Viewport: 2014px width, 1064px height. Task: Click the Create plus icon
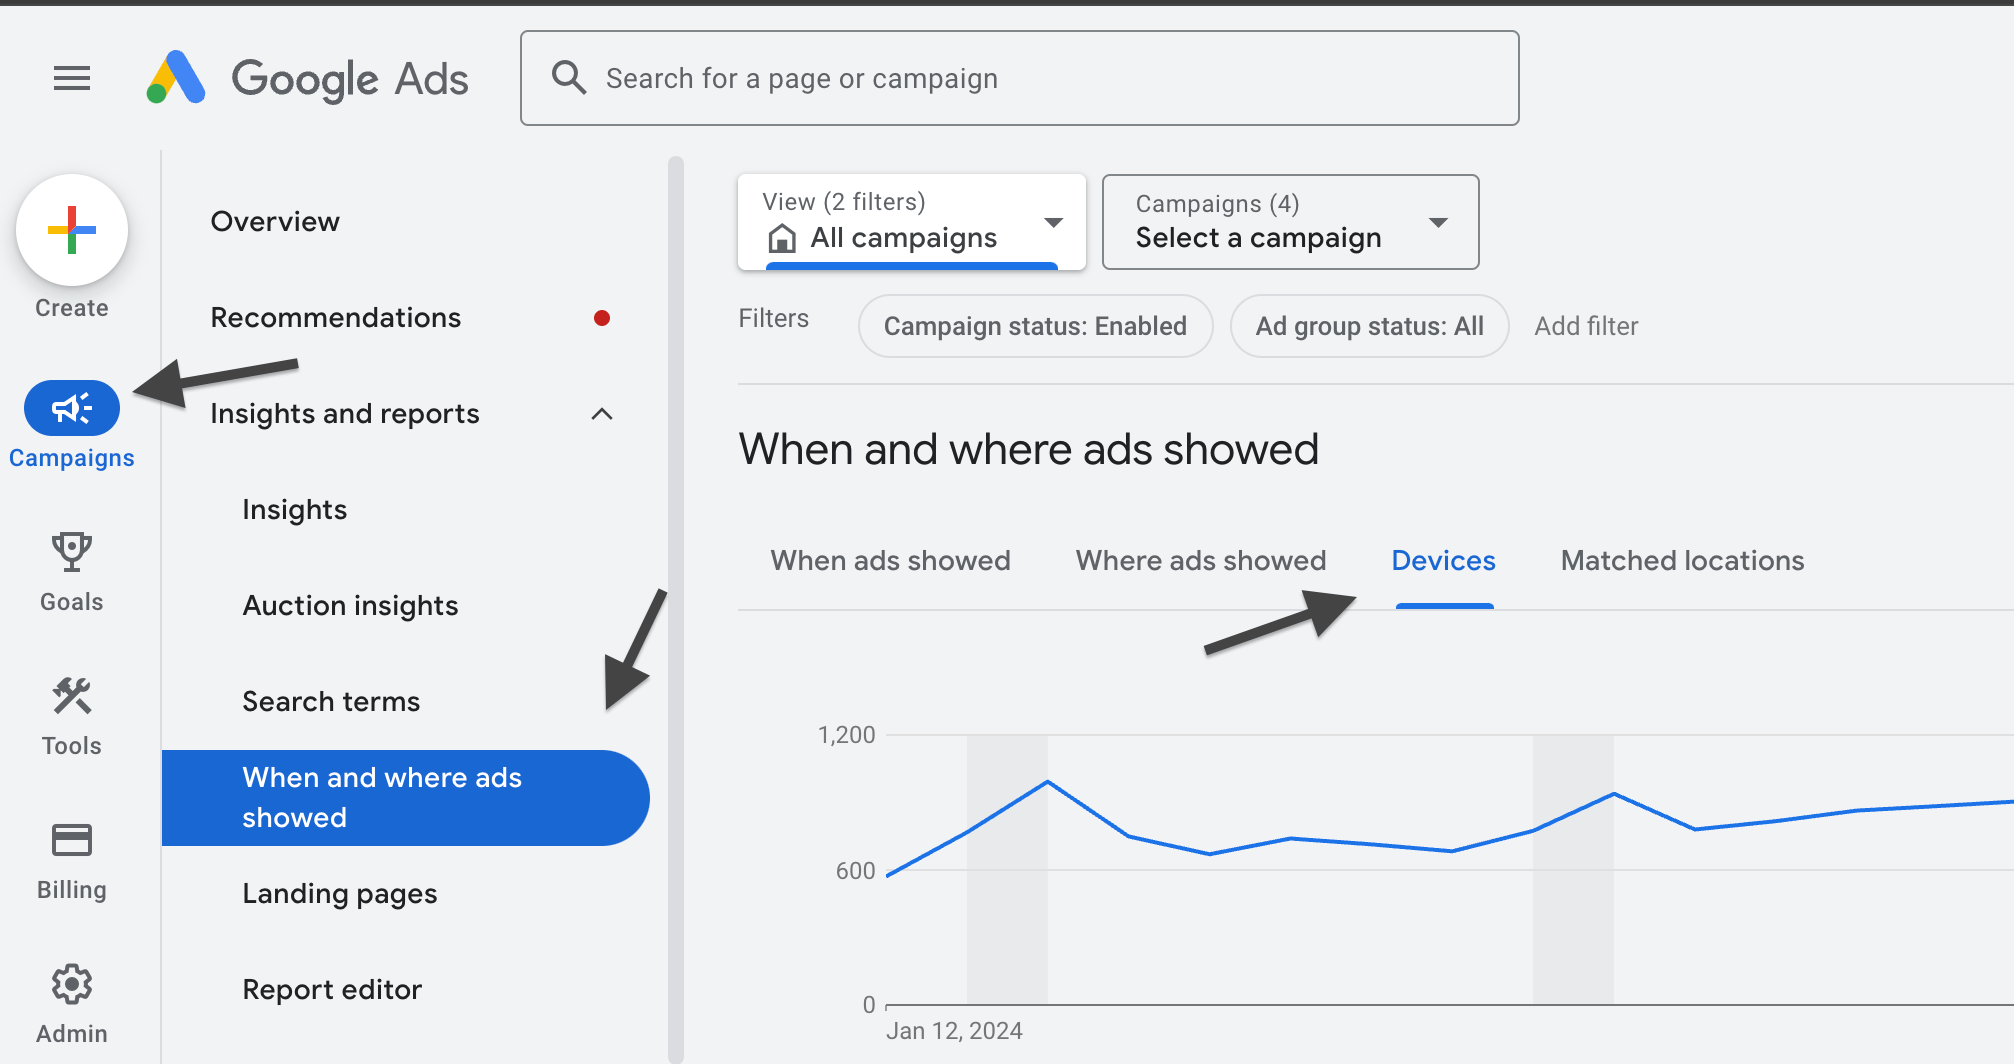70,230
